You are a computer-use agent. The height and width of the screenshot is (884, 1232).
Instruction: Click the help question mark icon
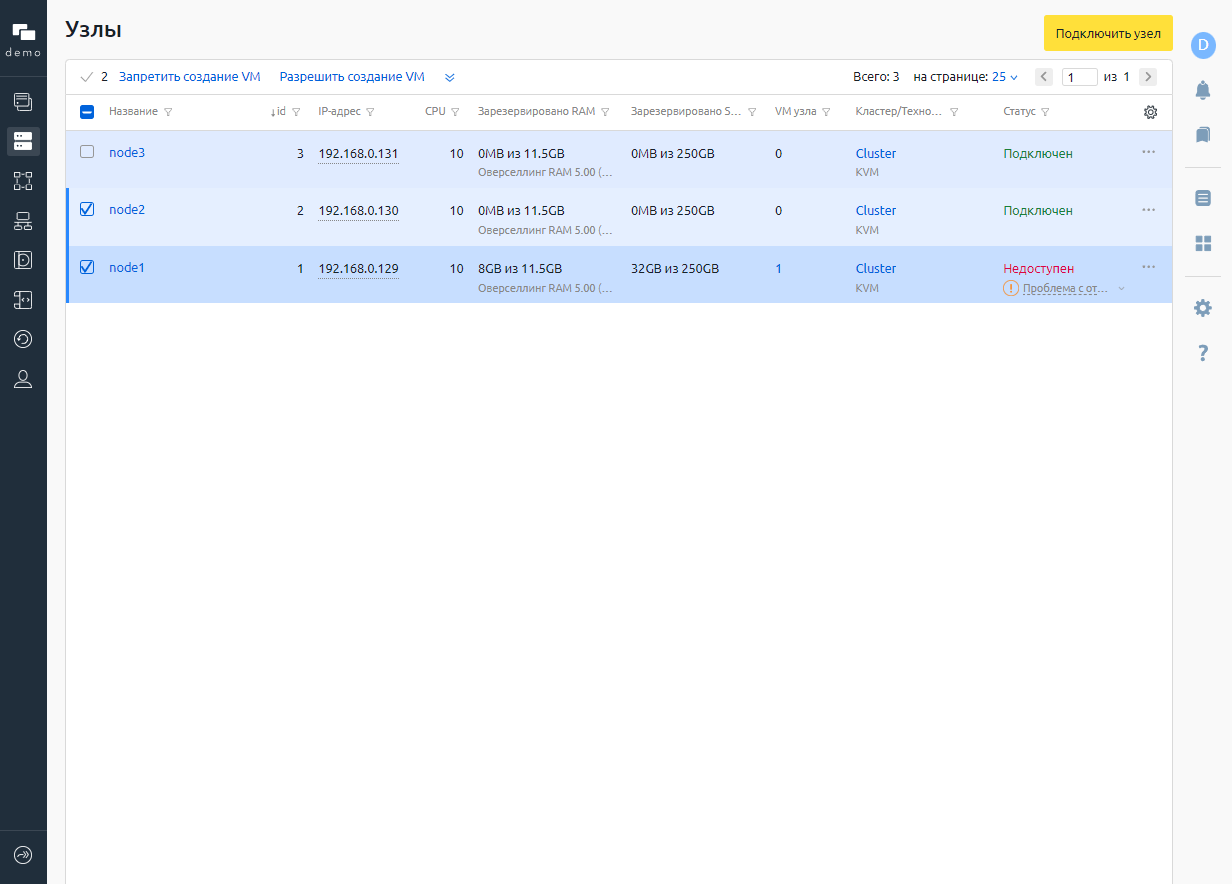pyautogui.click(x=1203, y=353)
